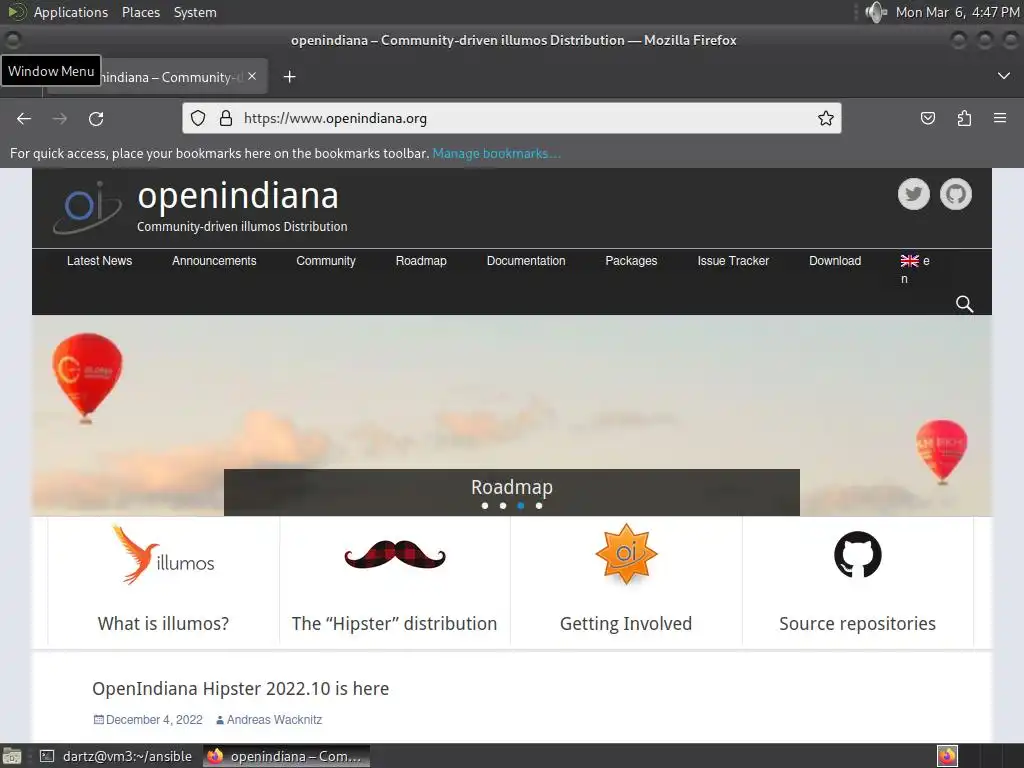The height and width of the screenshot is (768, 1024).
Task: Open Firefox hamburger application menu
Action: (1000, 118)
